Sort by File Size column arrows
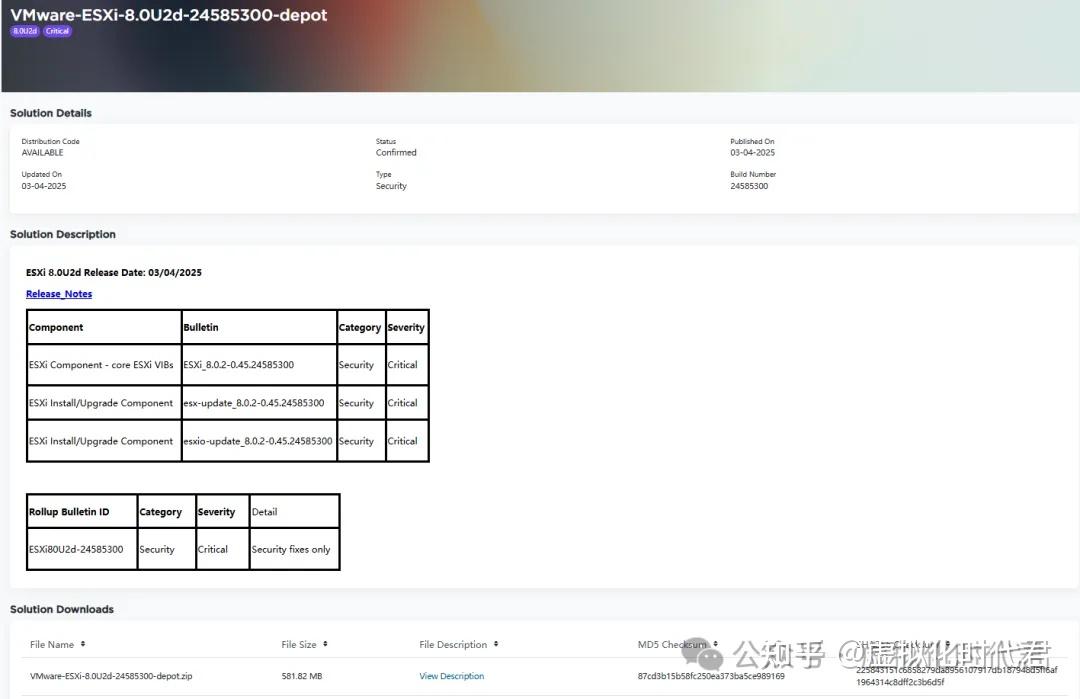1080x699 pixels. coord(325,645)
